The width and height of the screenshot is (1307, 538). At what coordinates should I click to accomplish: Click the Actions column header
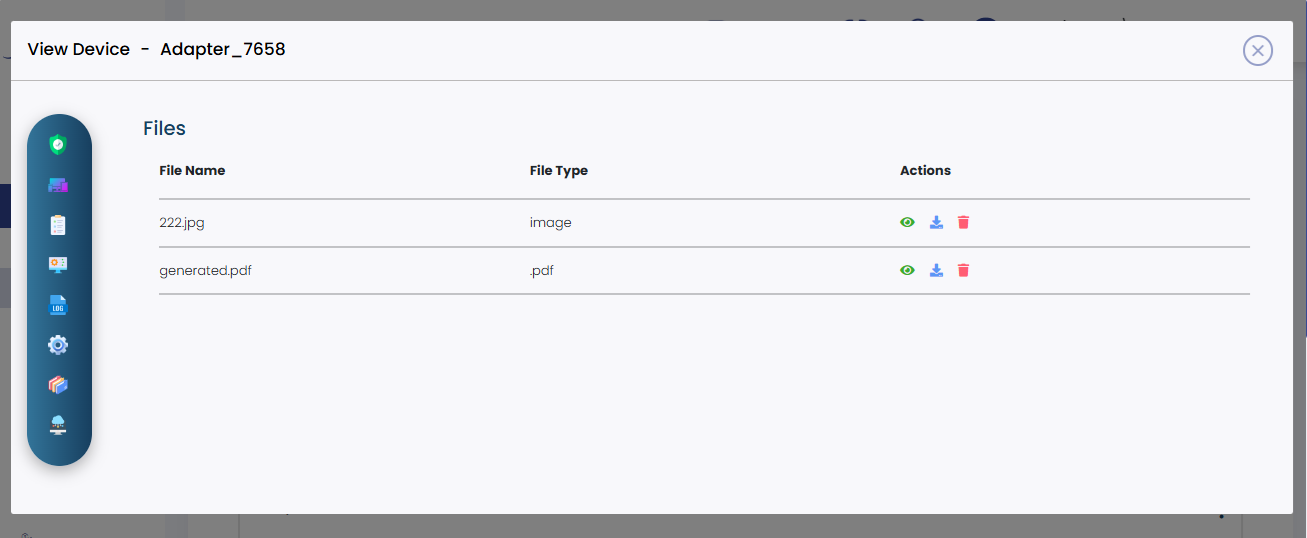[x=925, y=171]
